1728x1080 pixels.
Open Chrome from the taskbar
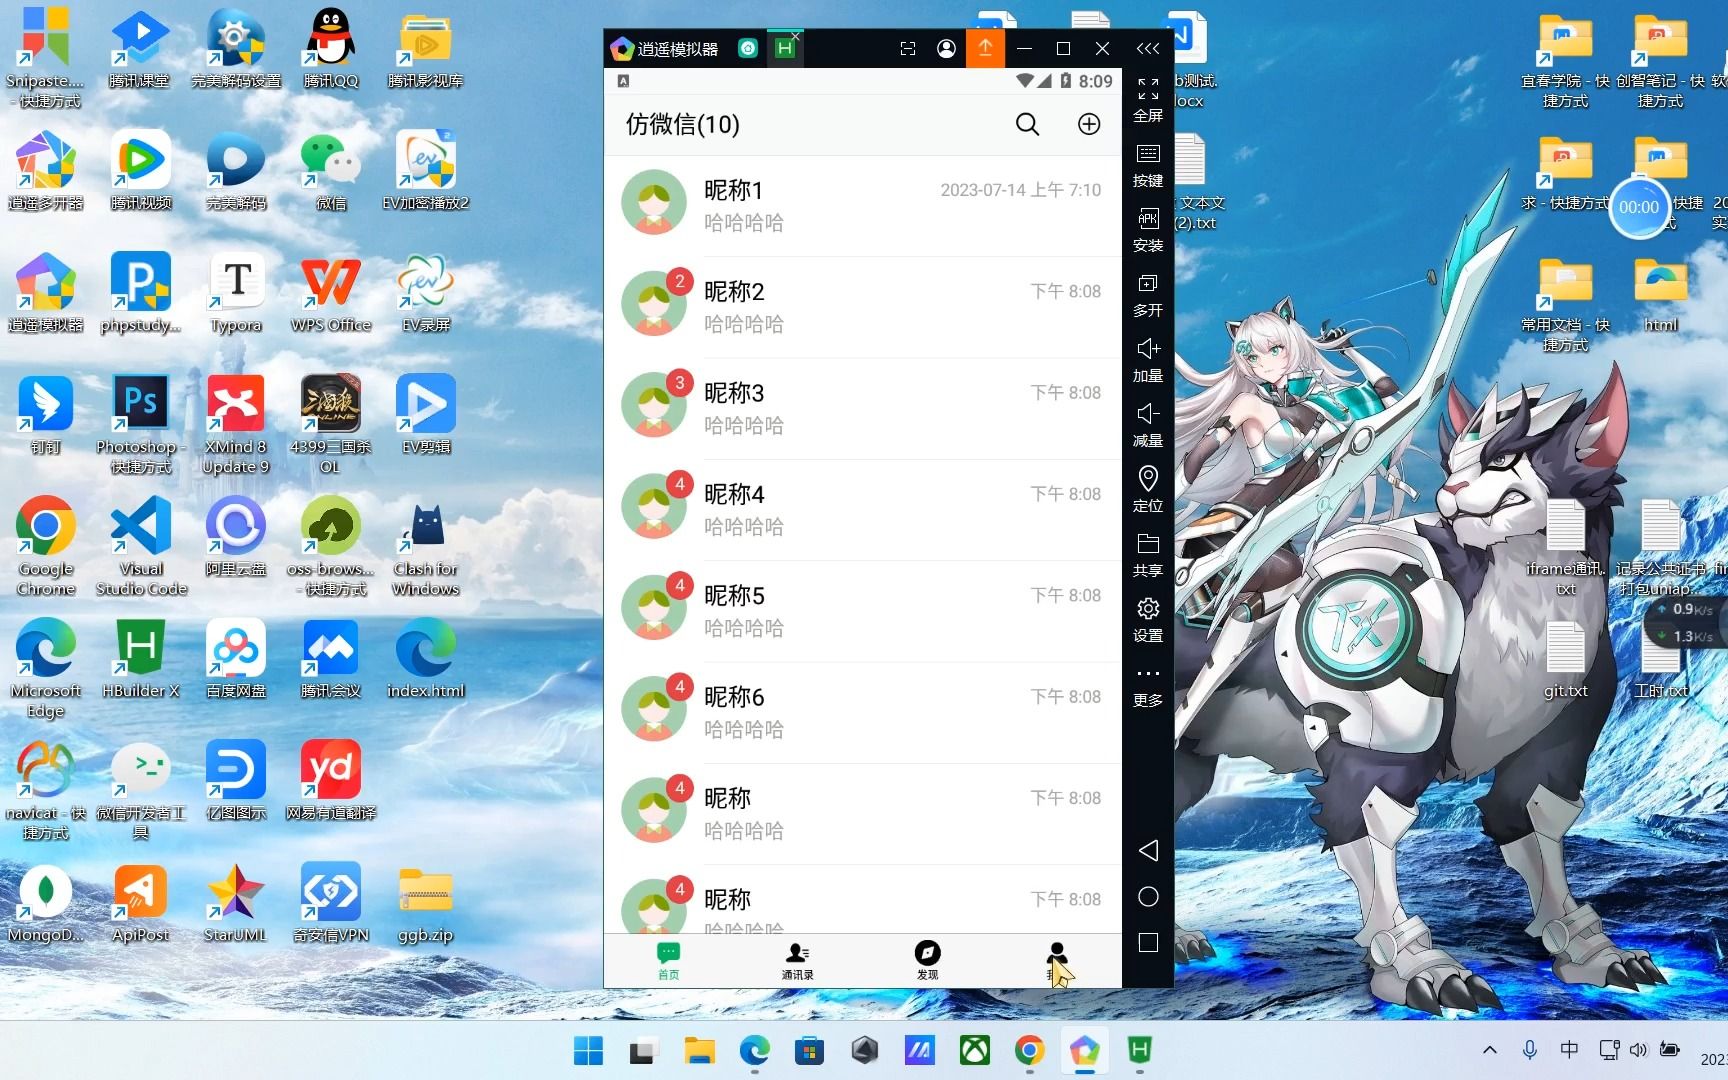1029,1050
